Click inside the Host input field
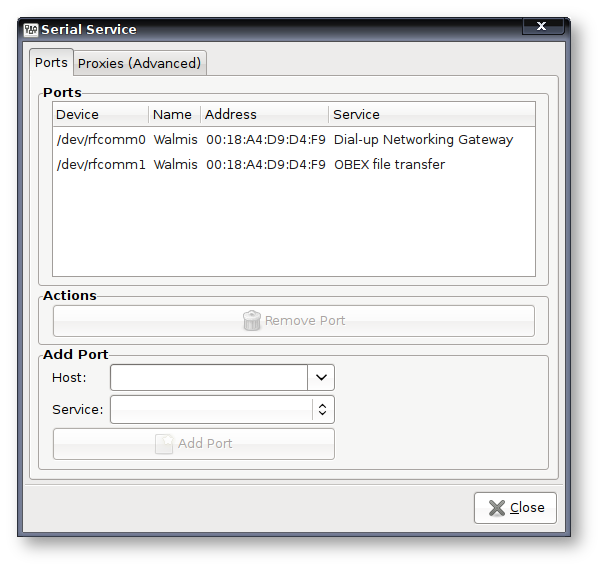The width and height of the screenshot is (604, 570). pyautogui.click(x=209, y=377)
